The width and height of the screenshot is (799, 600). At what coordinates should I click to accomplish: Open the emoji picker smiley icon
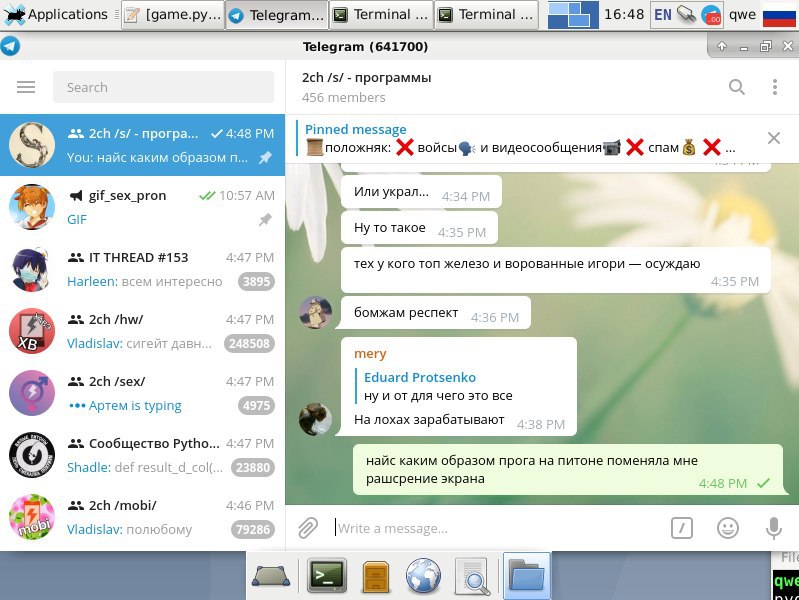point(728,528)
